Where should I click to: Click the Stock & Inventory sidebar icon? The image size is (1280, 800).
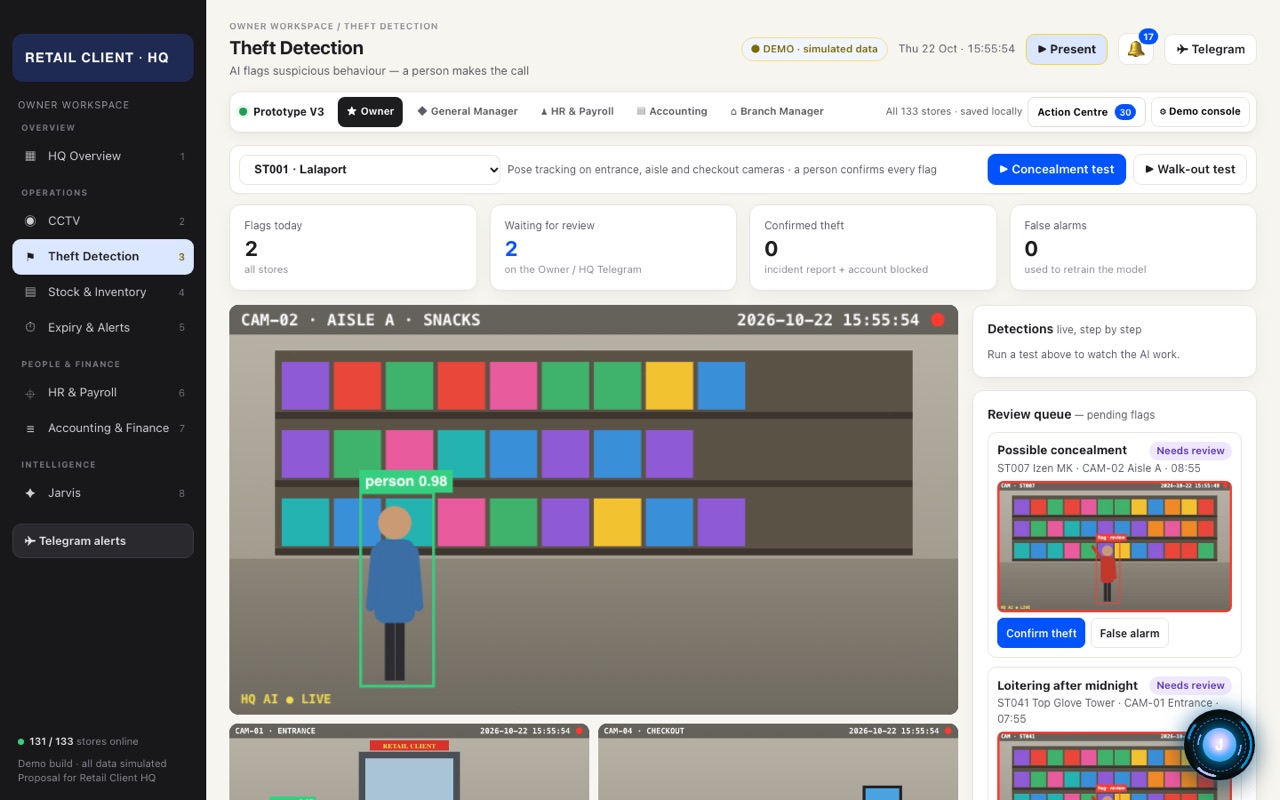point(30,292)
